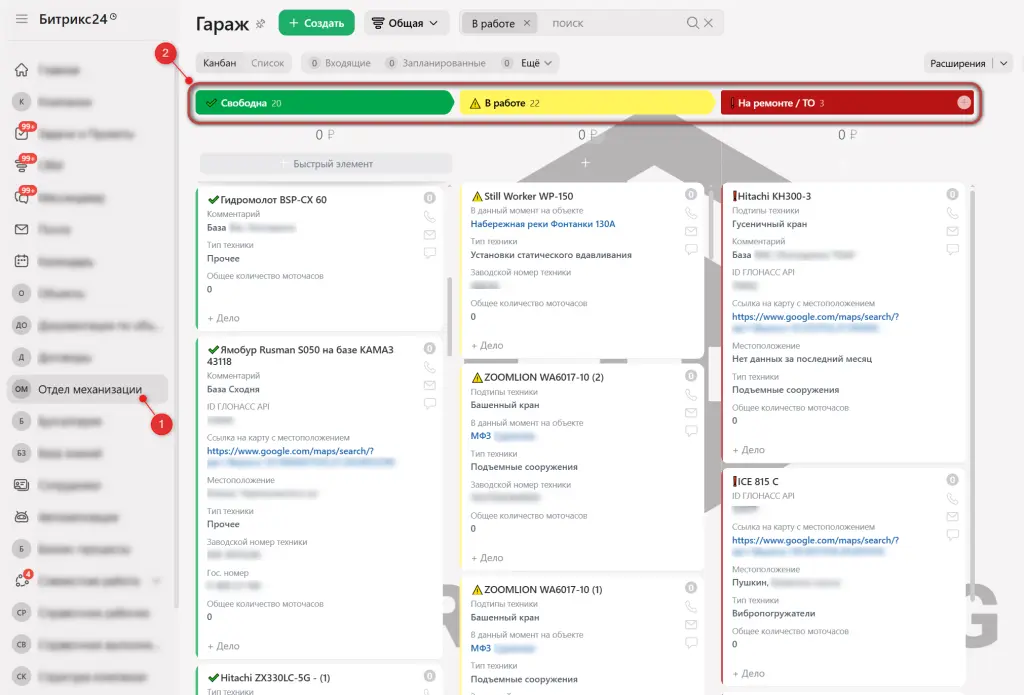
Task: Click the search input field
Action: [614, 23]
